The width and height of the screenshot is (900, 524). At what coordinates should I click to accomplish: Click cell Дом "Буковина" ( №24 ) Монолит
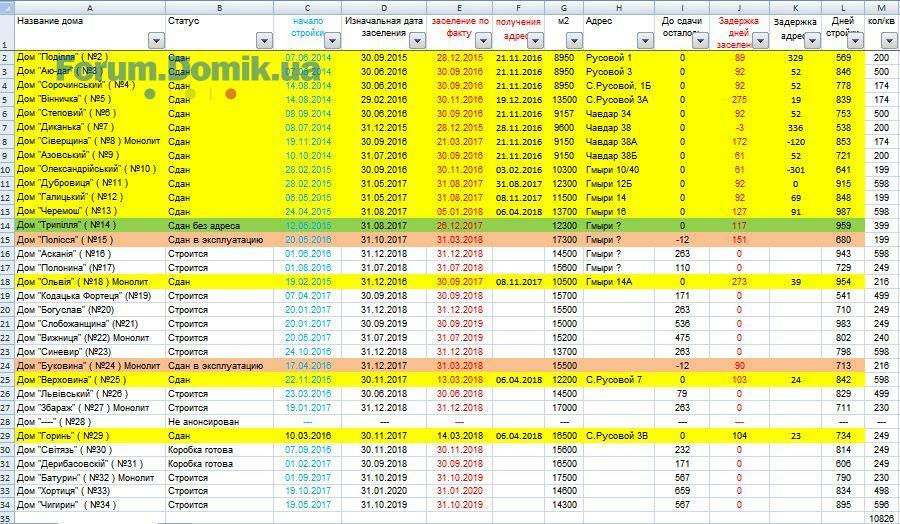(90, 366)
